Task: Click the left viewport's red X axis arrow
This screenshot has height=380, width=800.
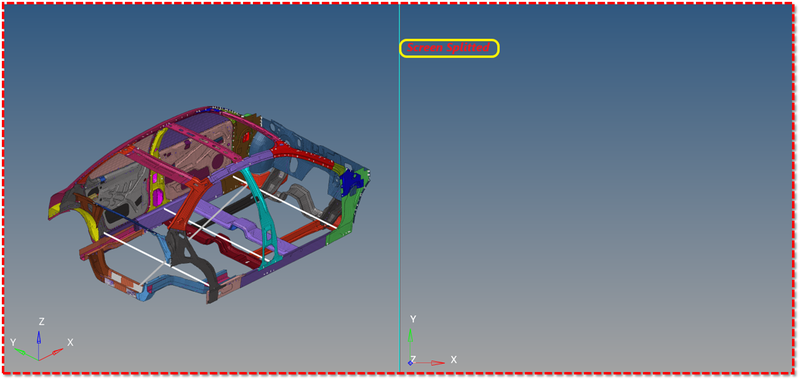Action: click(x=51, y=354)
